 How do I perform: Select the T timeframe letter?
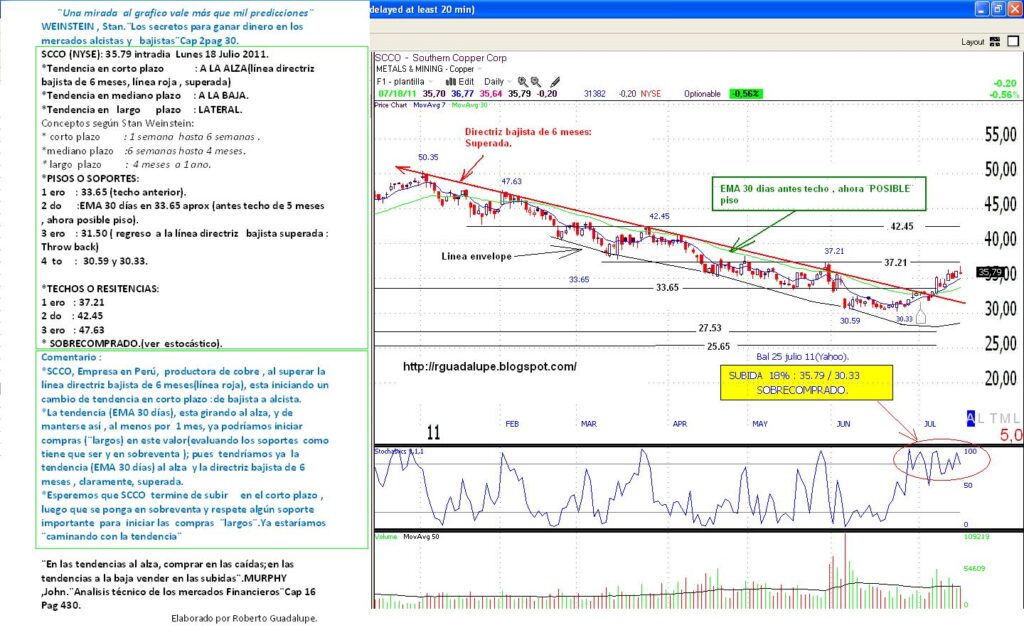993,418
